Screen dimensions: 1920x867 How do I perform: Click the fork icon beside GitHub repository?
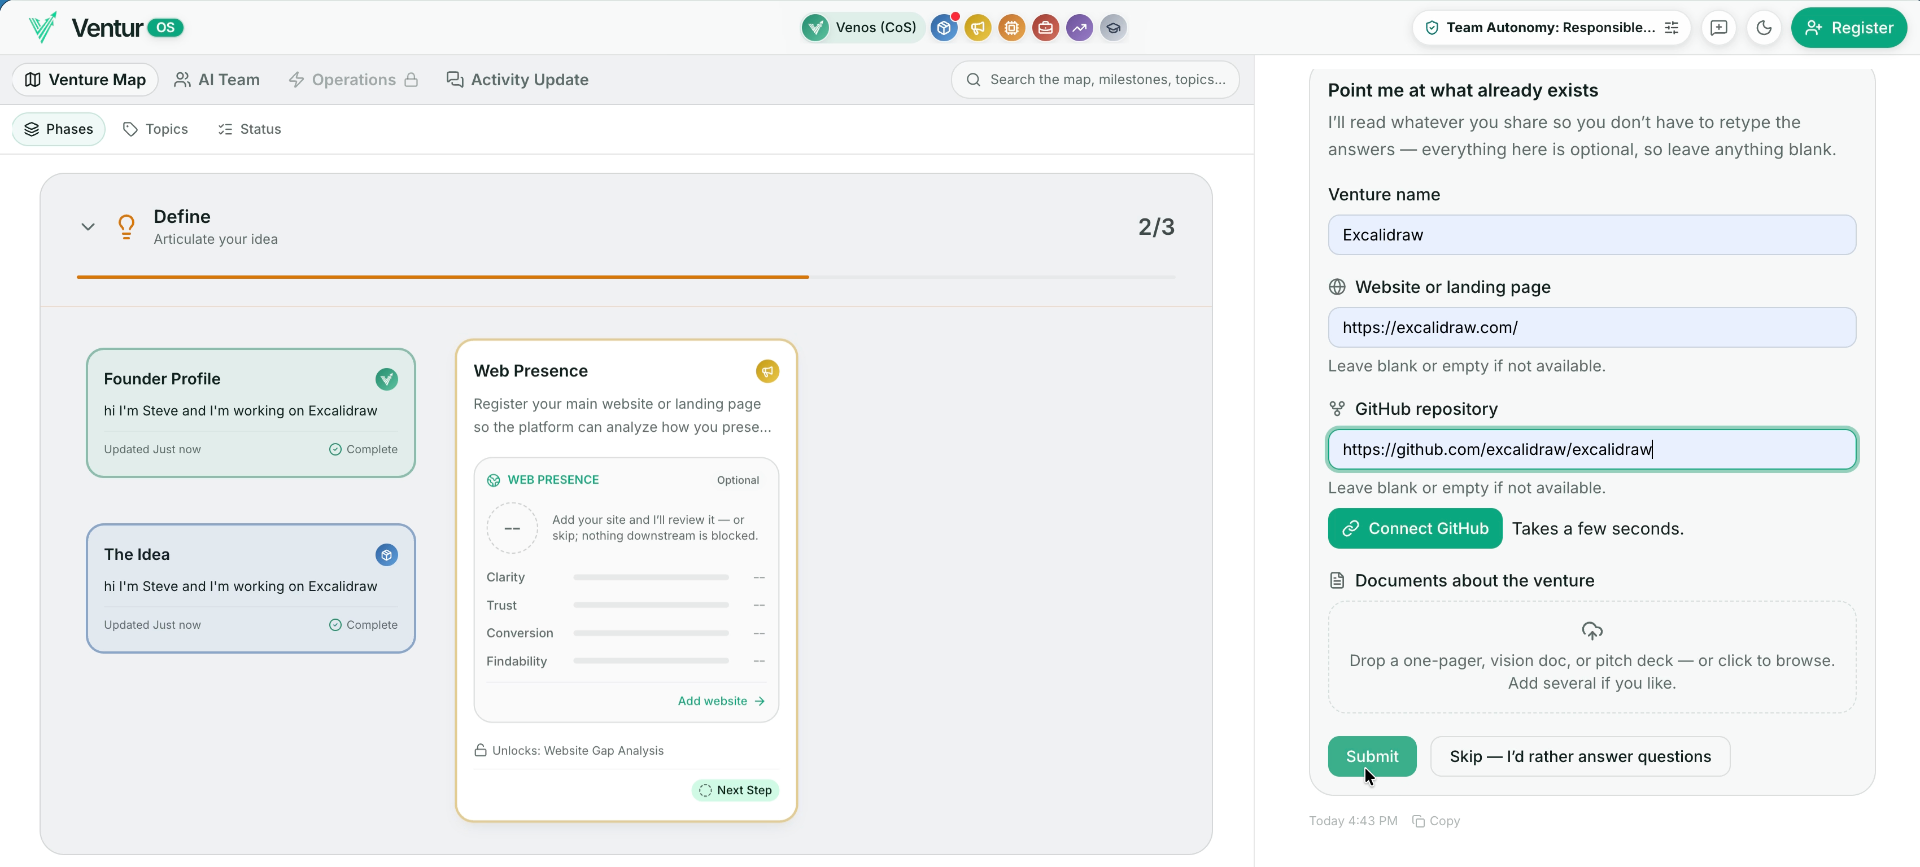[x=1337, y=409]
